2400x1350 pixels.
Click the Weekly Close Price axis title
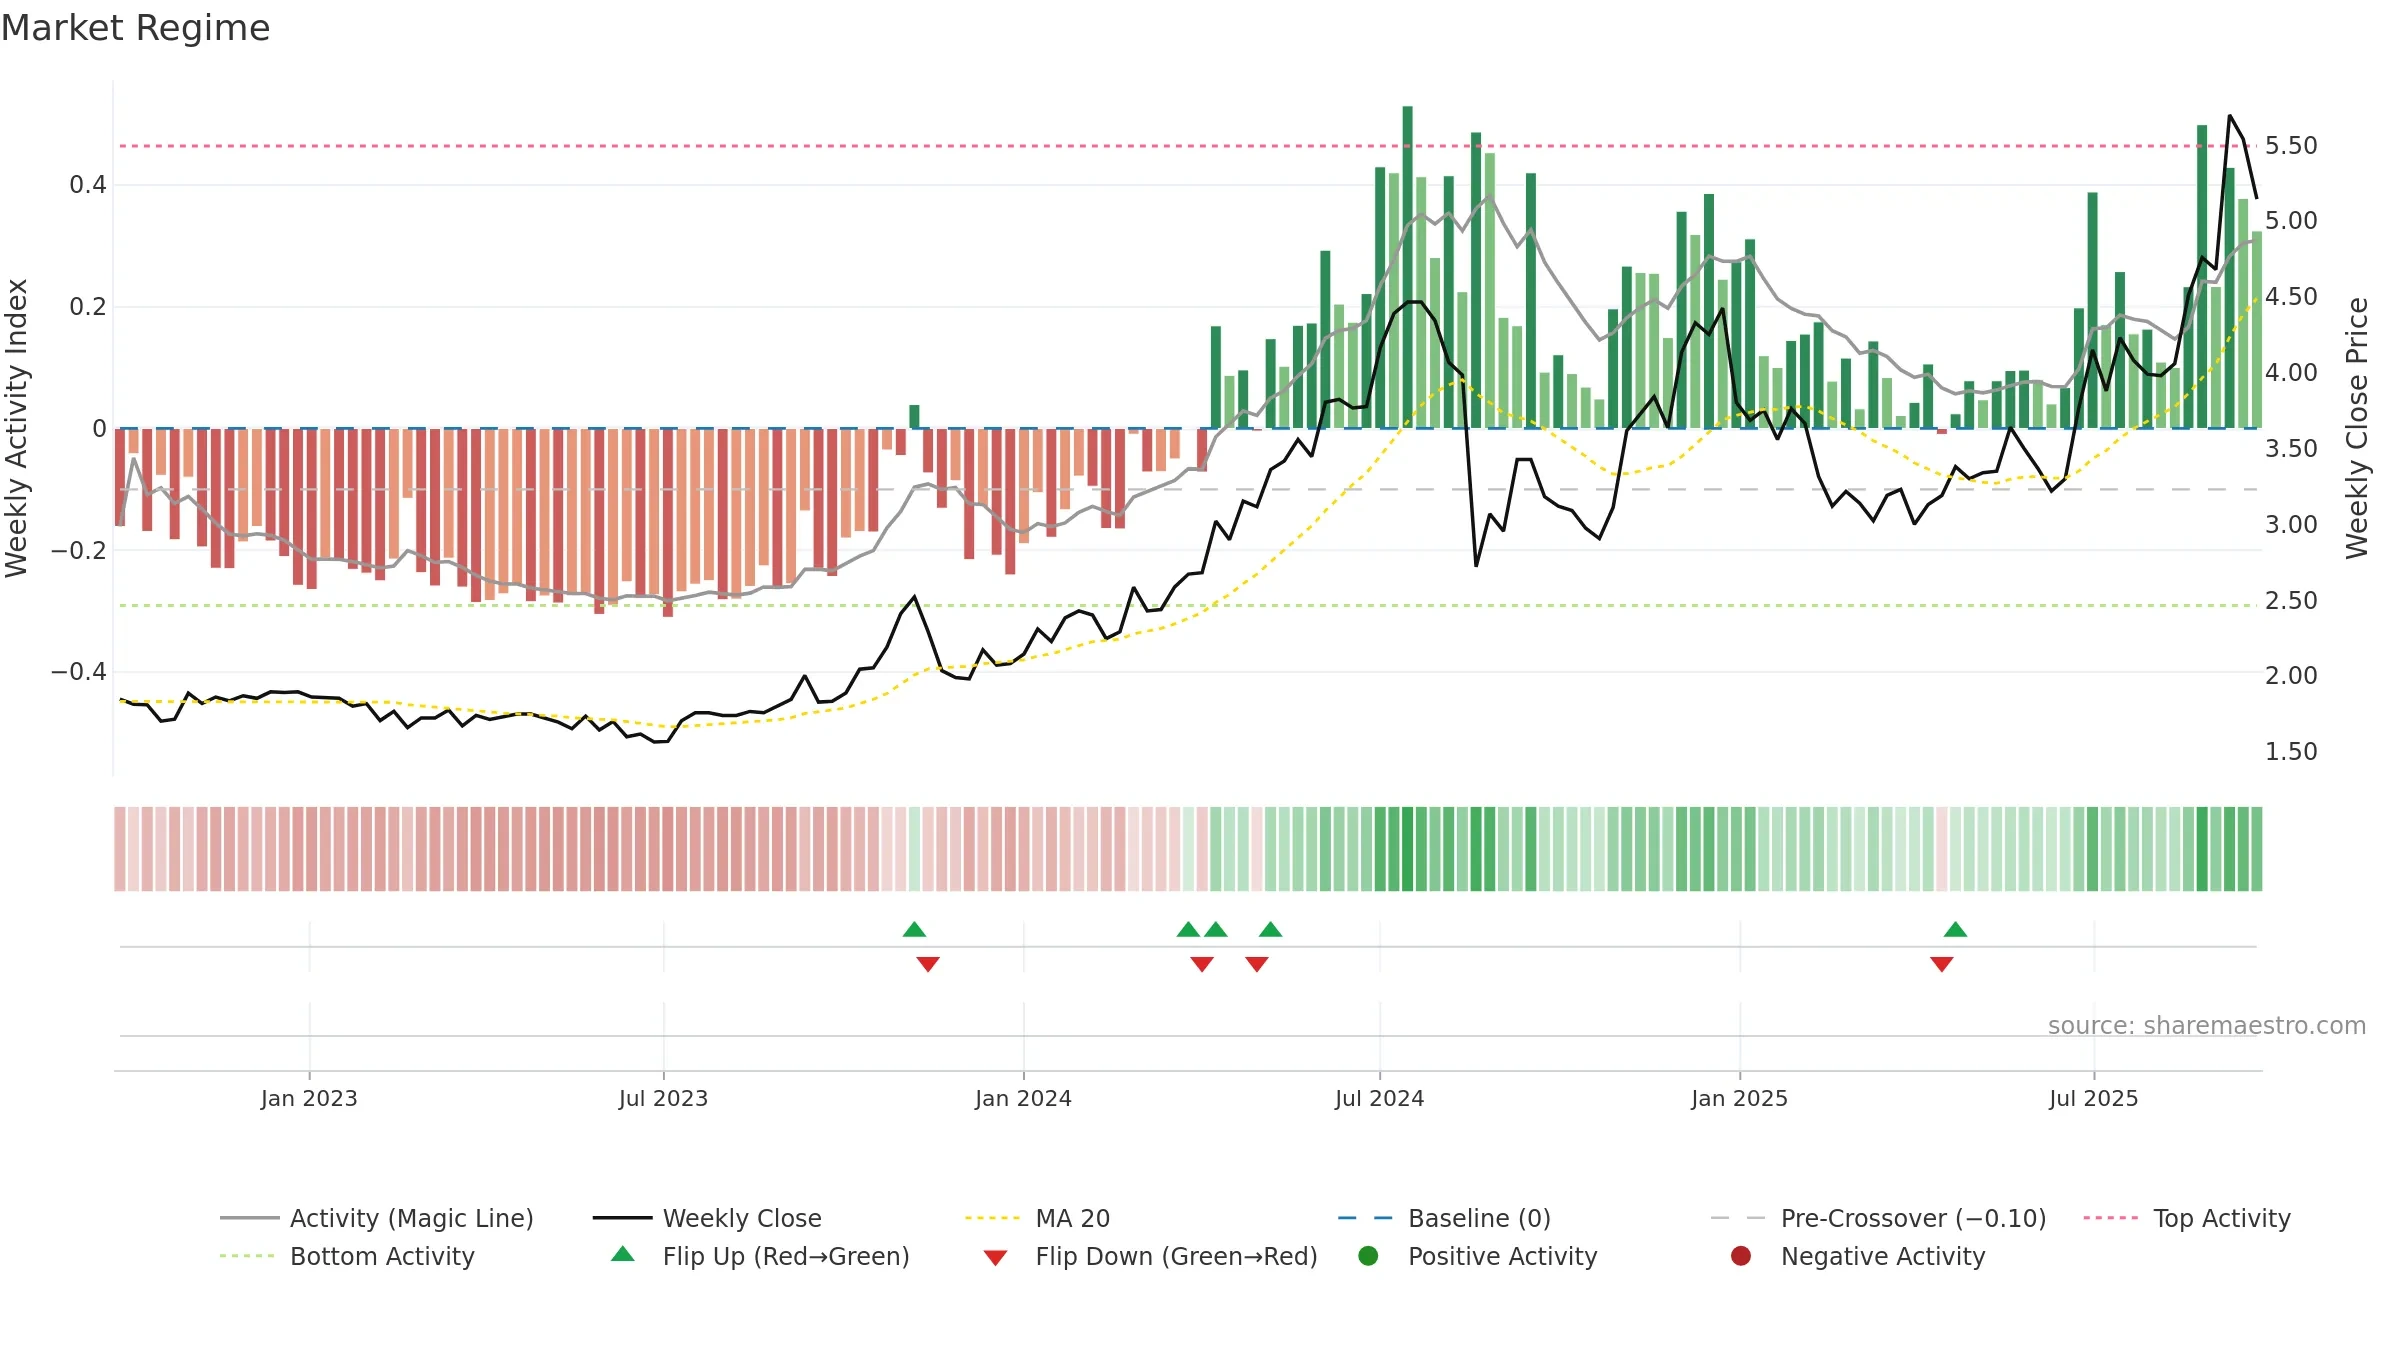2357,428
